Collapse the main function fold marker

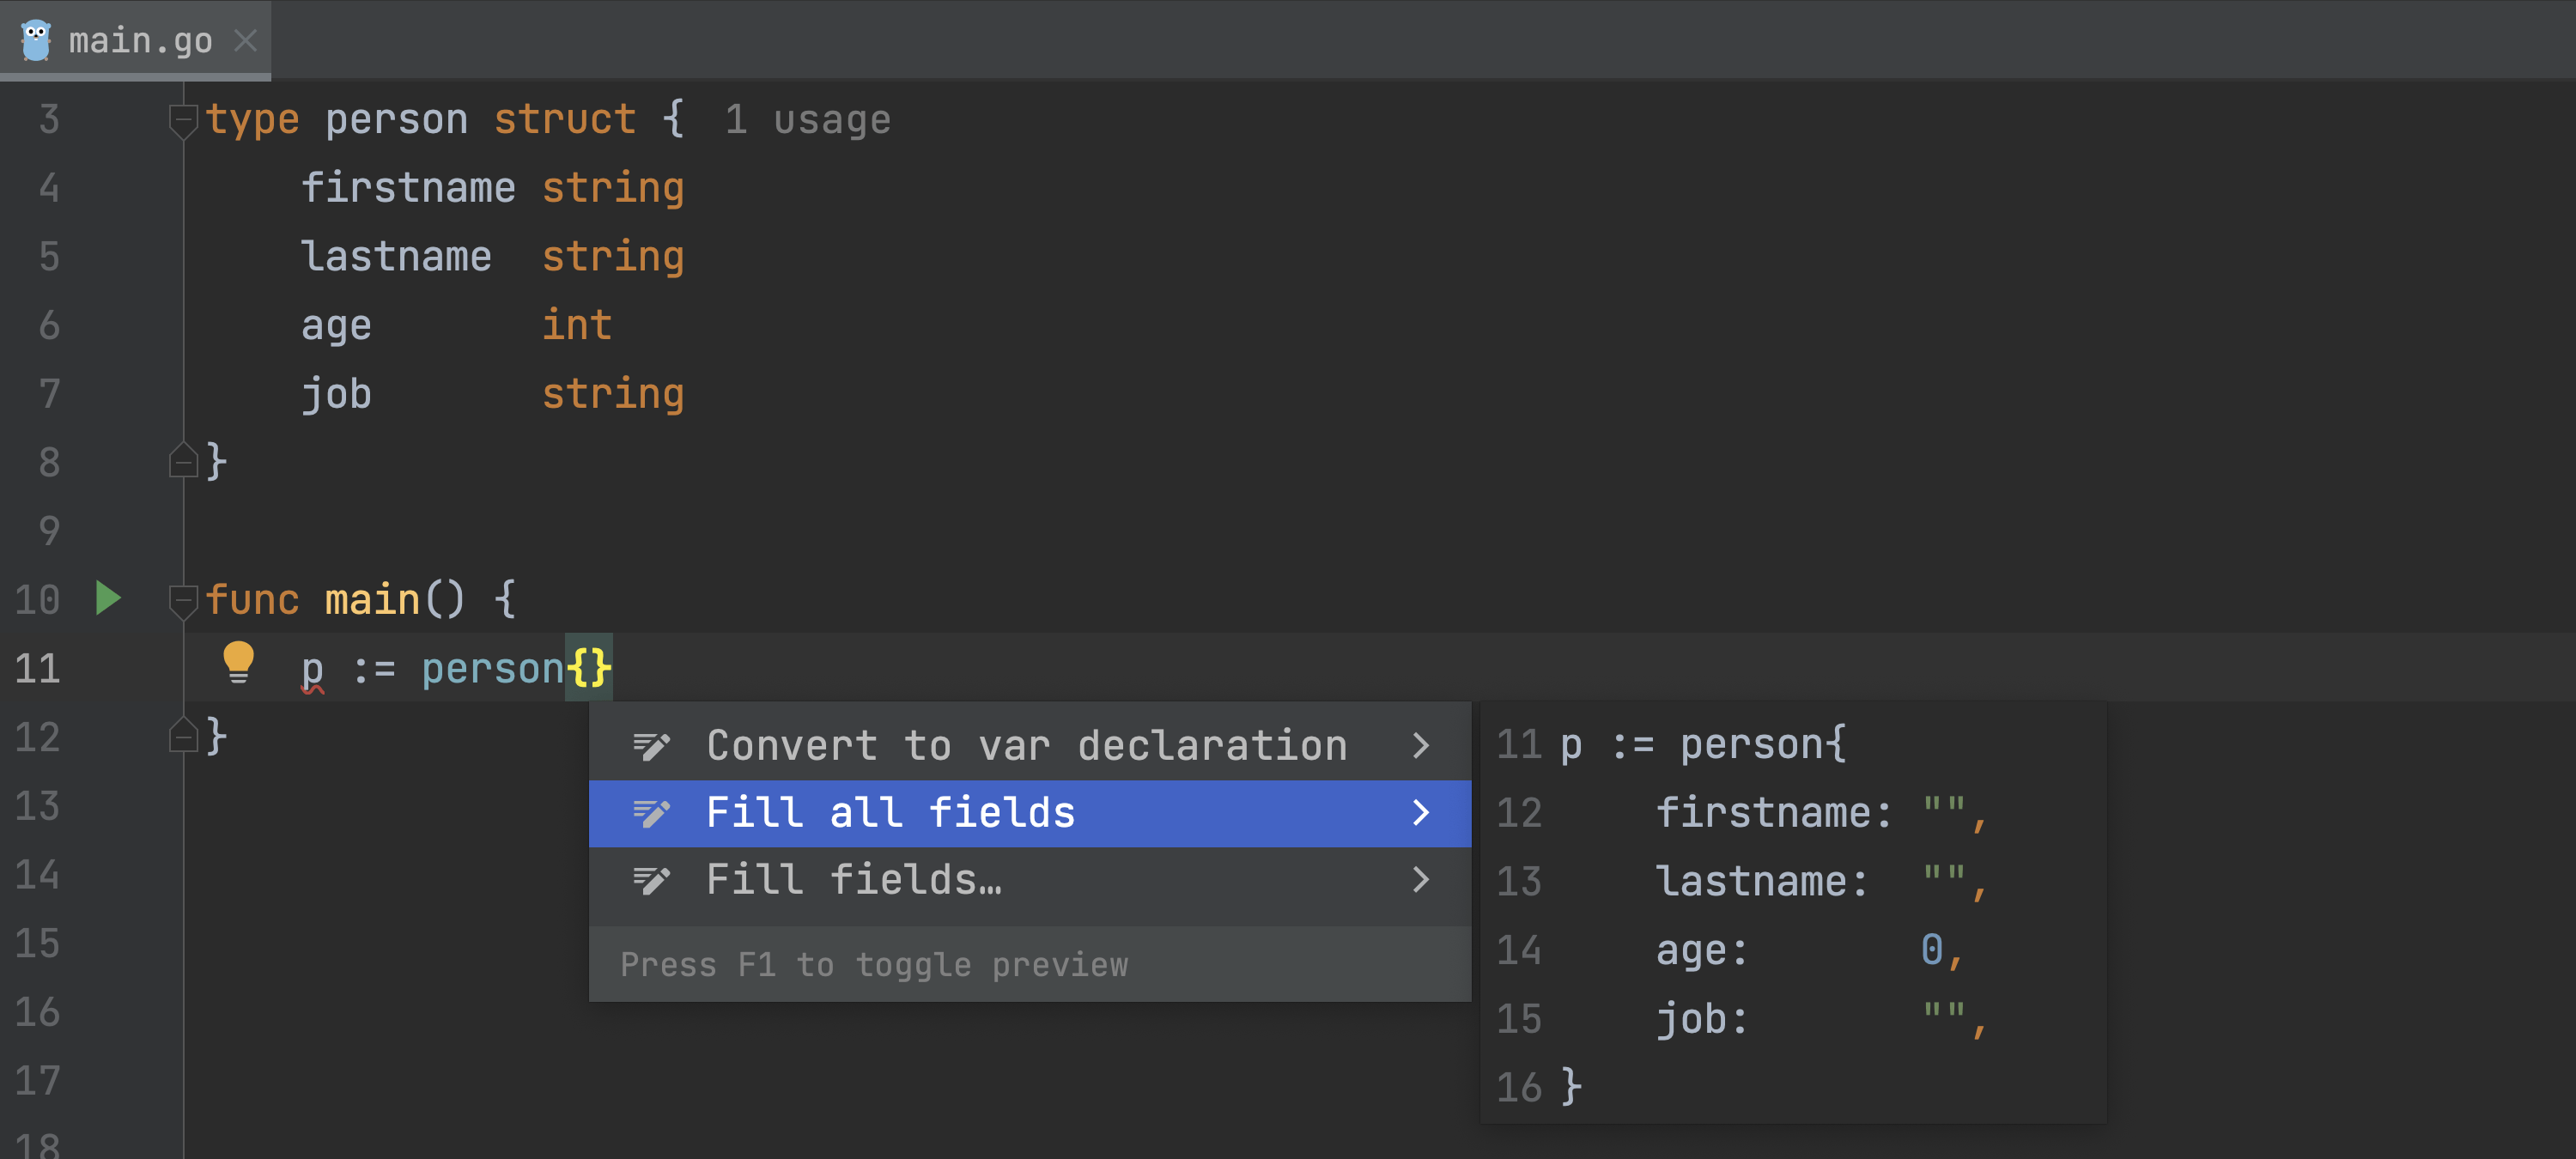tap(183, 601)
